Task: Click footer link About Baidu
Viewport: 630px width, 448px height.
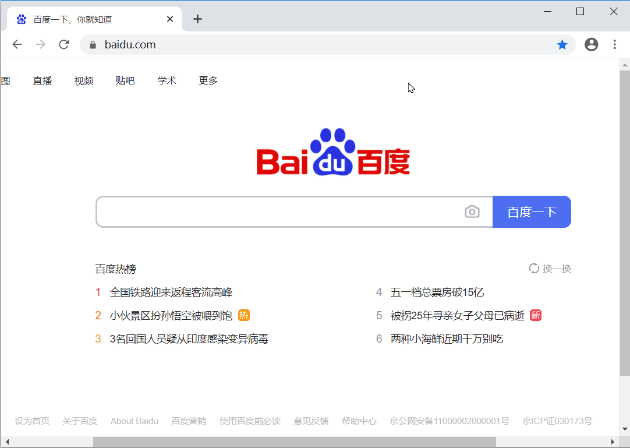Action: pos(135,421)
